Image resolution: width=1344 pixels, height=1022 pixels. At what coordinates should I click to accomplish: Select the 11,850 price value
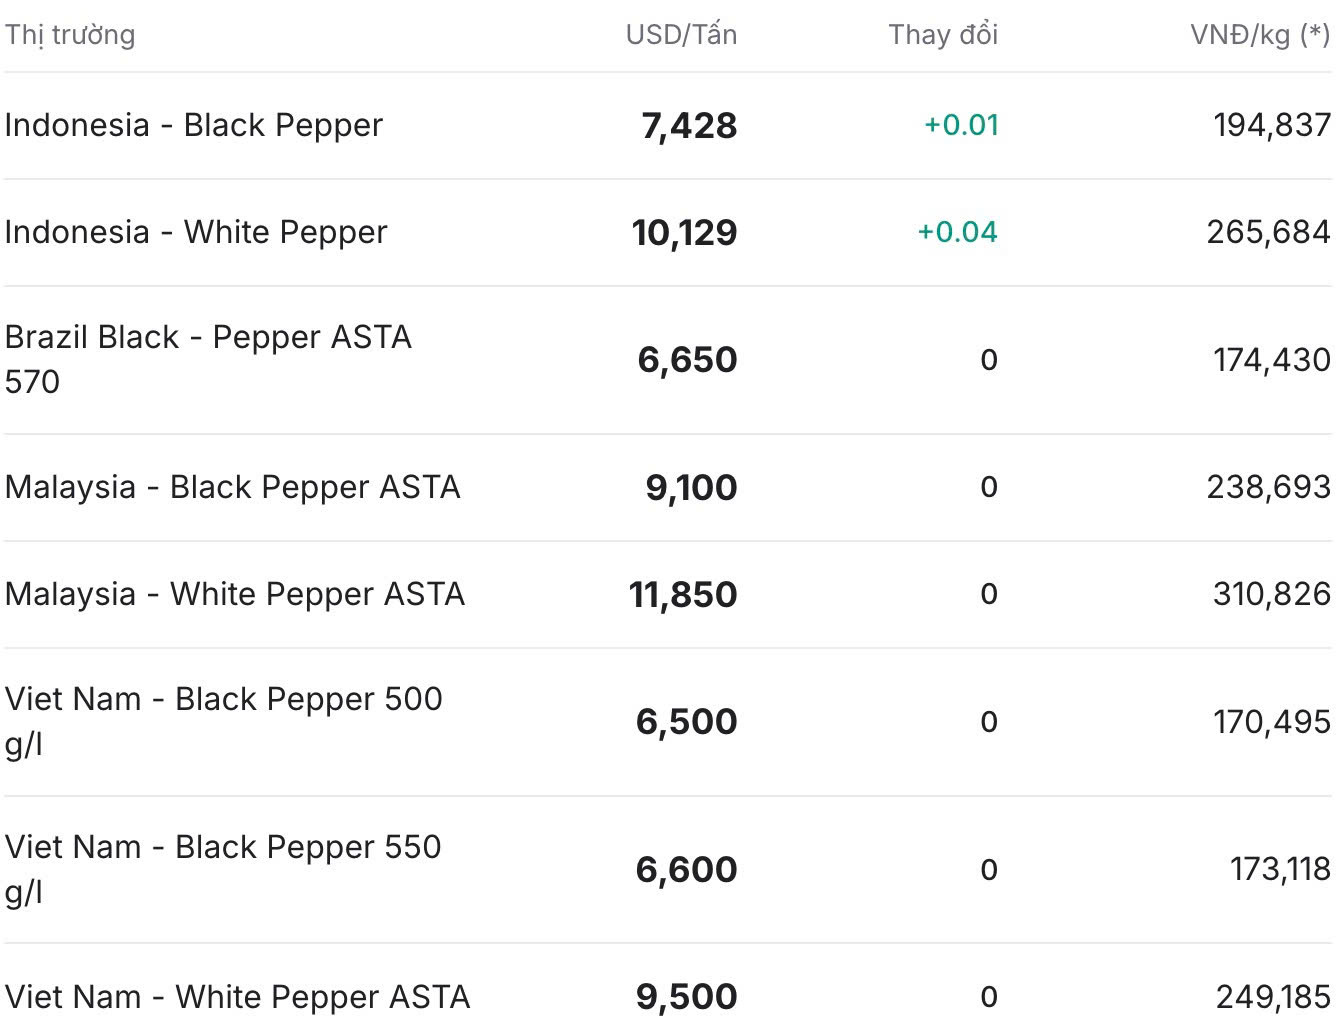[683, 595]
